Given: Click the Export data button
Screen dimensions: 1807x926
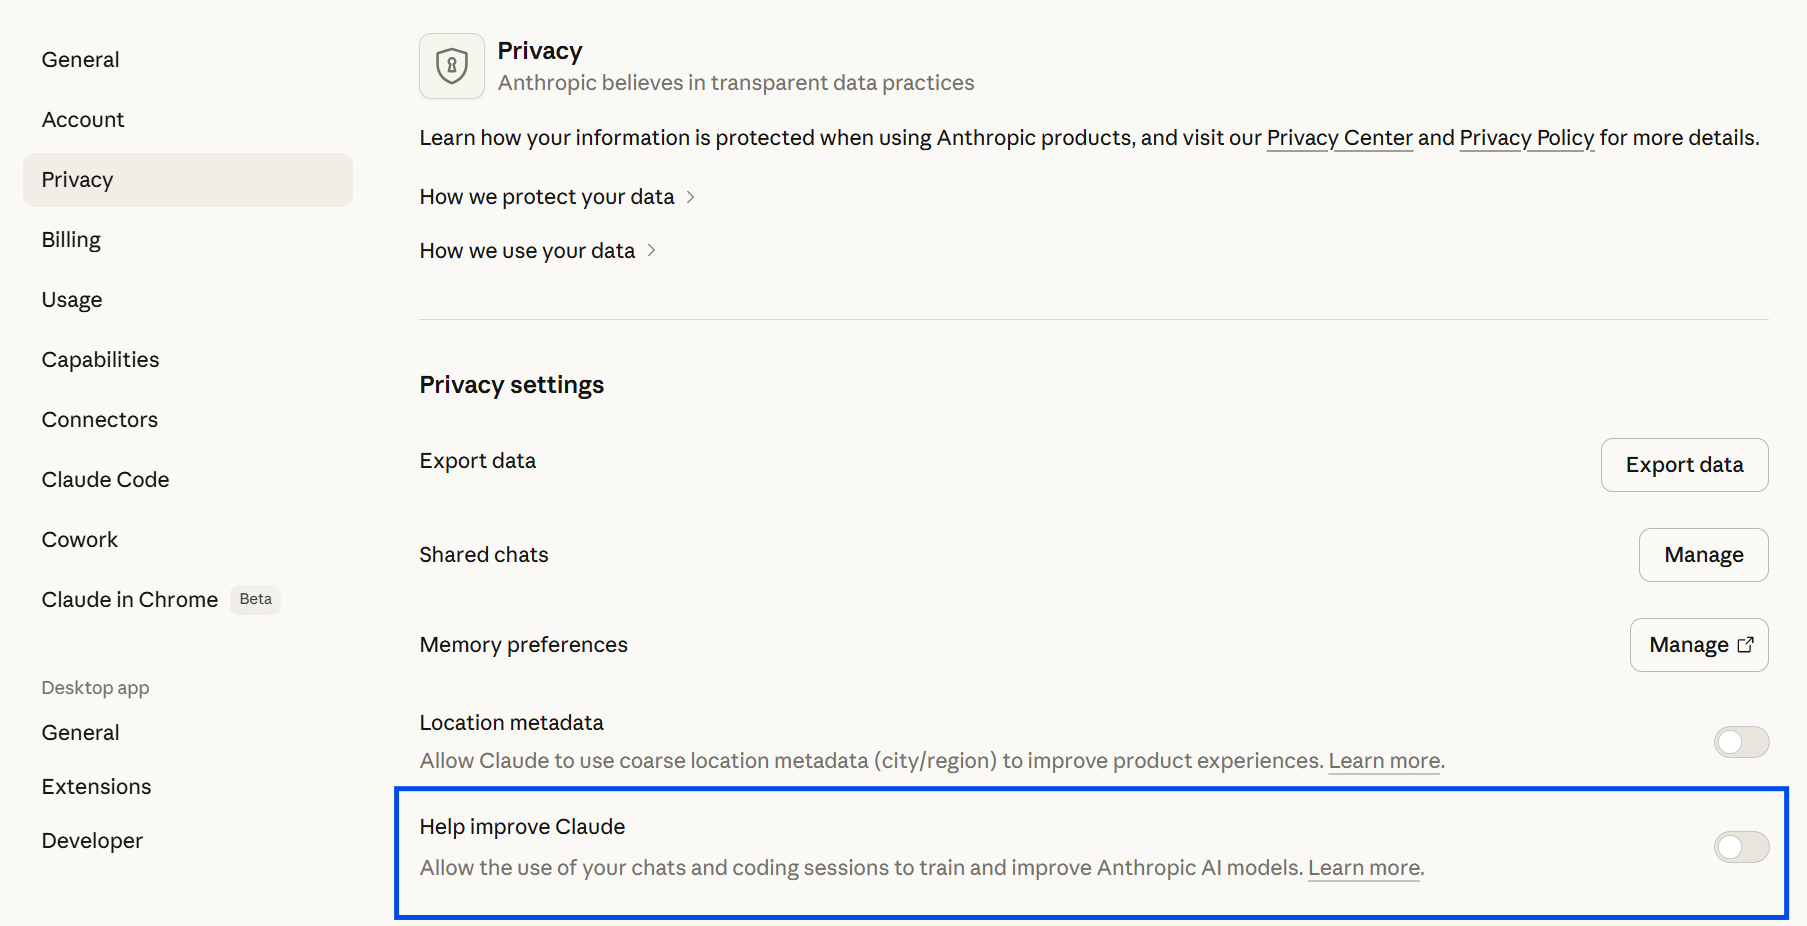Looking at the screenshot, I should (1684, 464).
